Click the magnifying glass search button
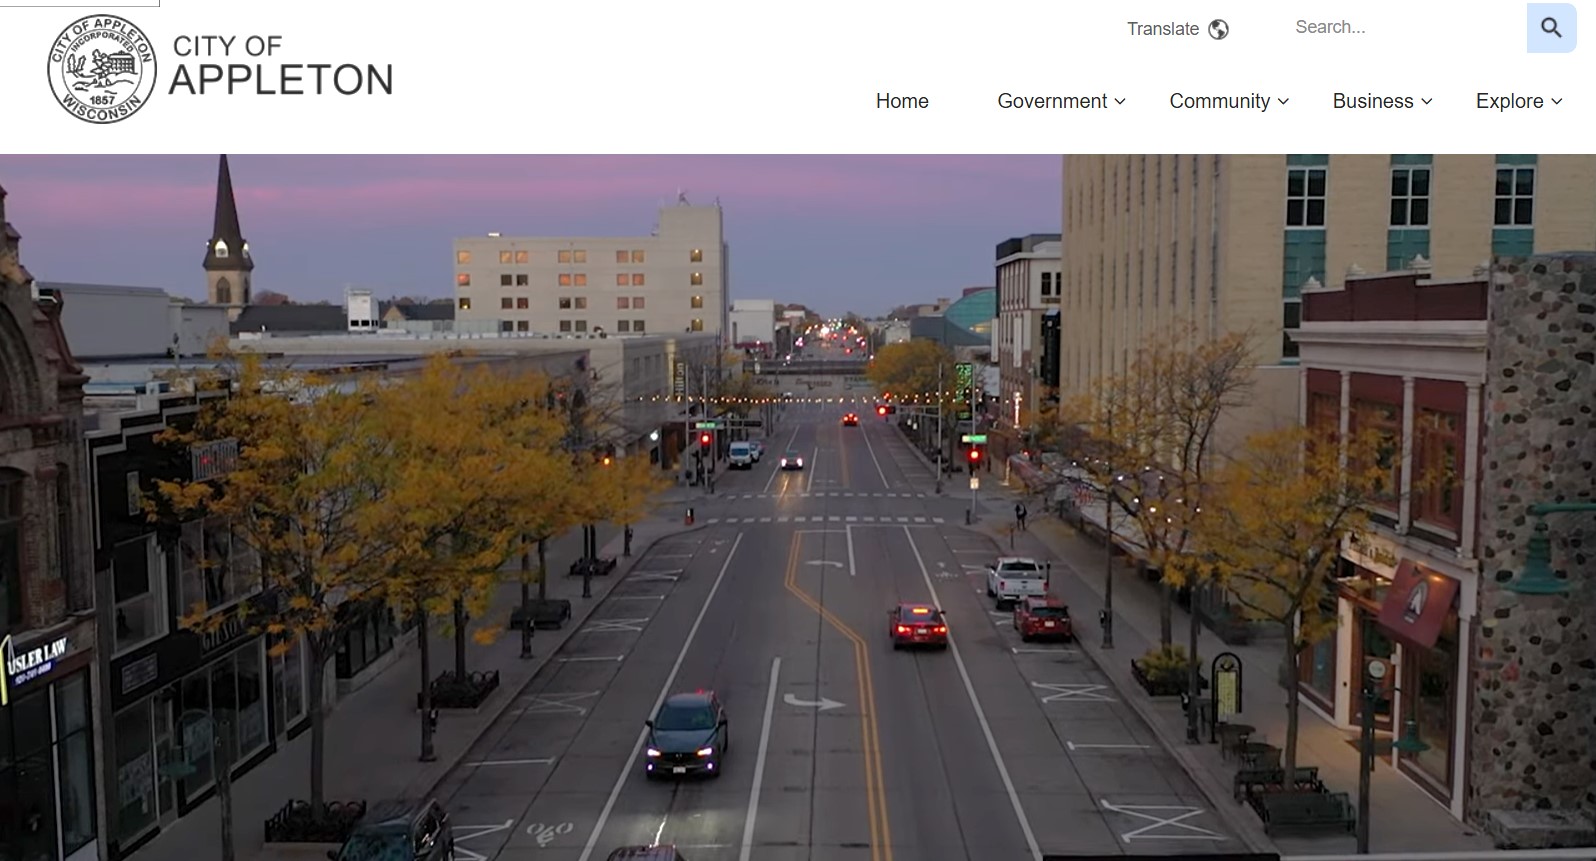 pyautogui.click(x=1551, y=28)
